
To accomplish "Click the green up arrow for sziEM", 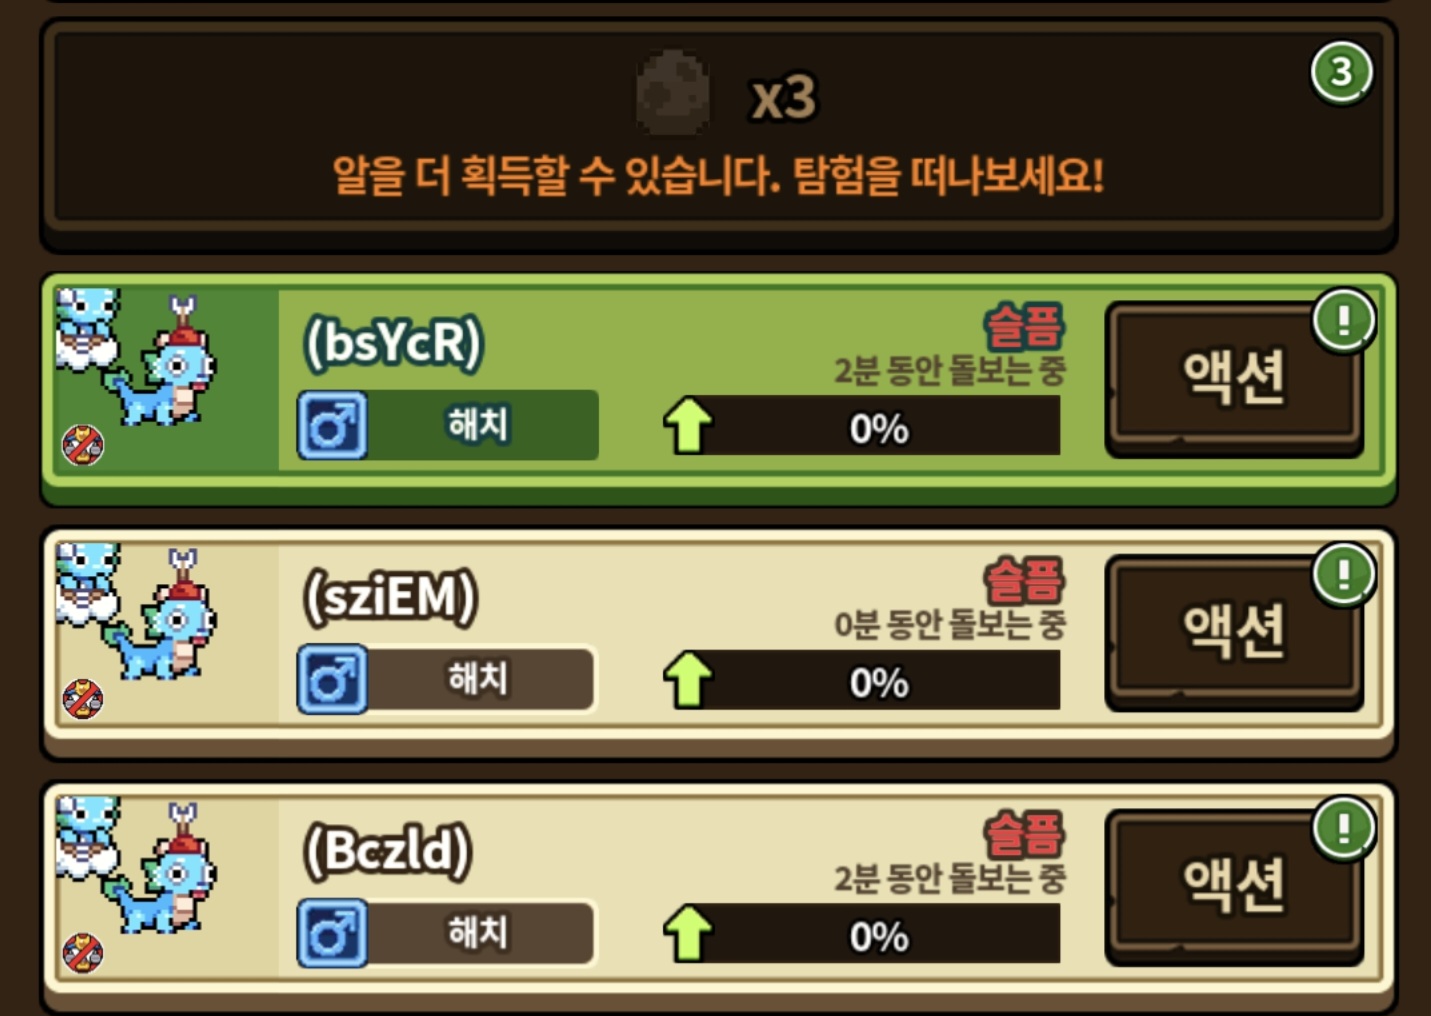I will pyautogui.click(x=688, y=679).
